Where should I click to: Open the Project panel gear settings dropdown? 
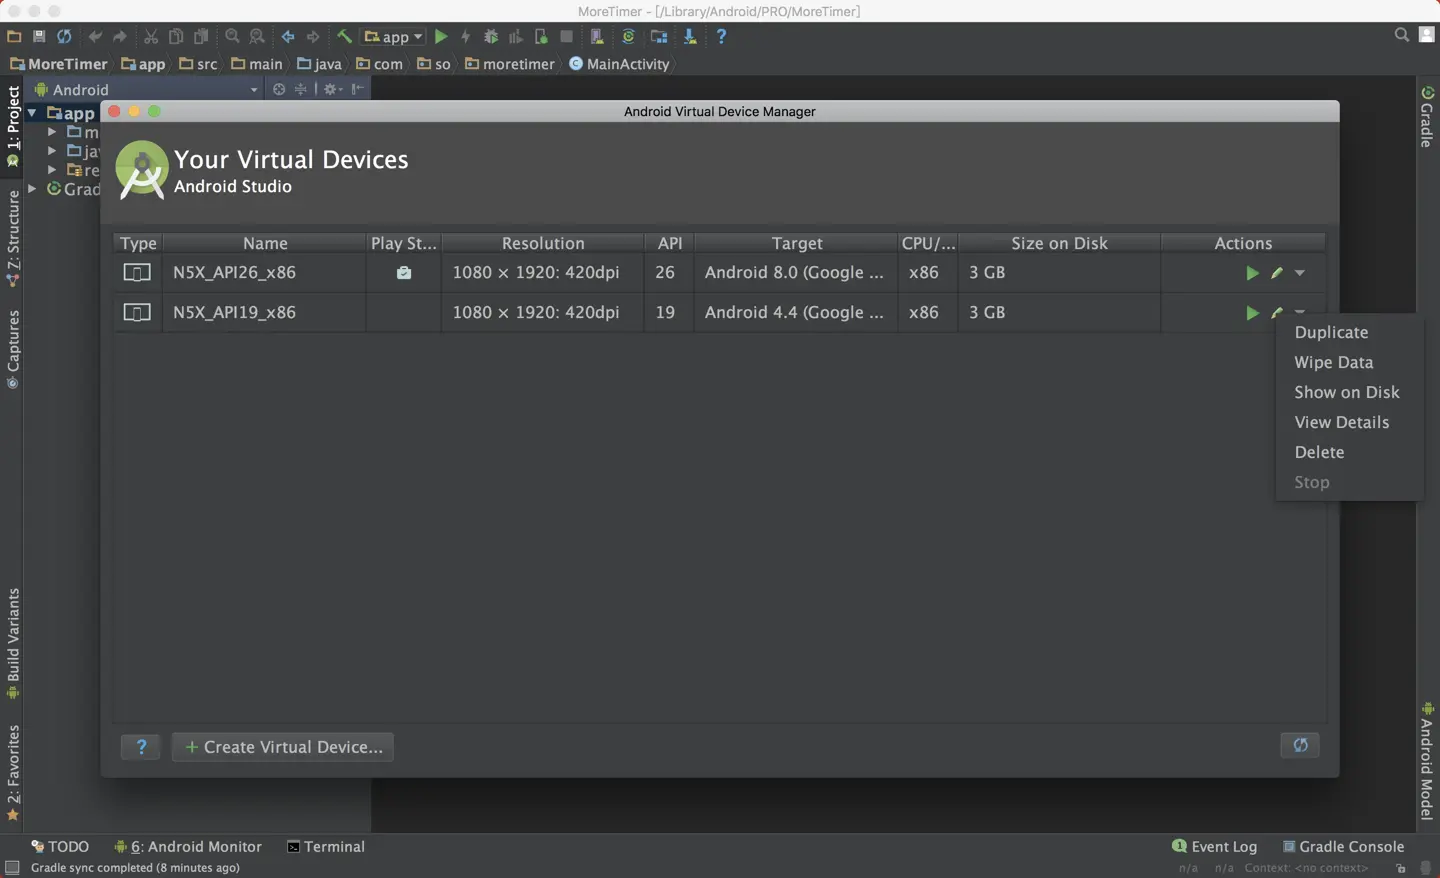(x=333, y=89)
